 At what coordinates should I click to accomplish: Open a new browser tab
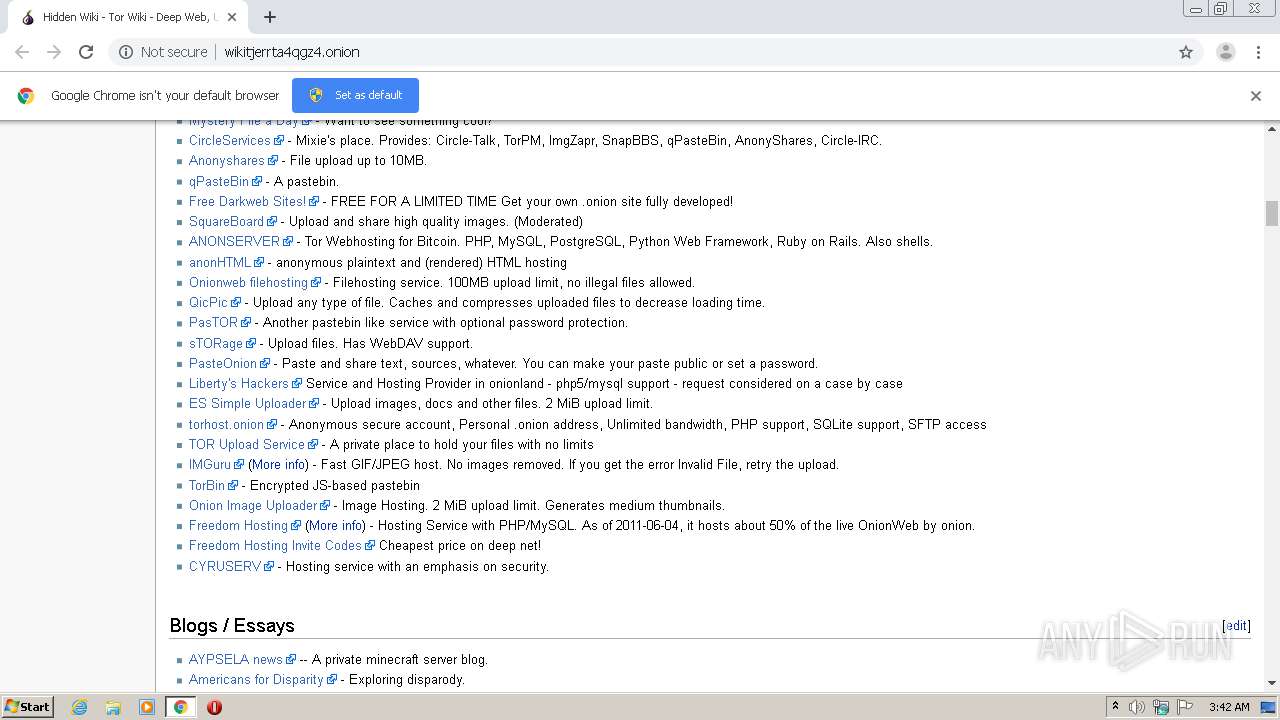coord(270,17)
